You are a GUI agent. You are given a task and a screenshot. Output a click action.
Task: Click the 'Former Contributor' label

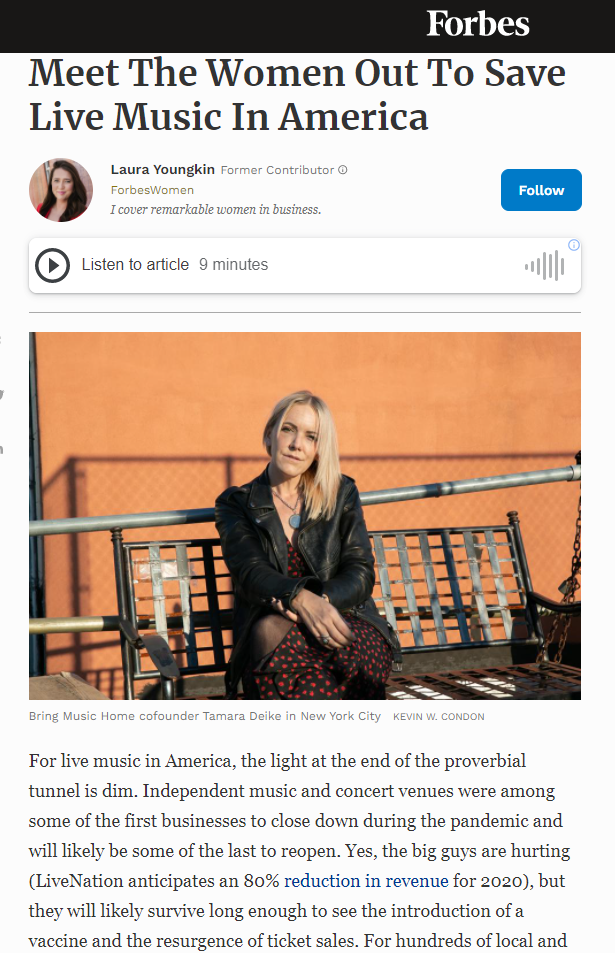[277, 170]
